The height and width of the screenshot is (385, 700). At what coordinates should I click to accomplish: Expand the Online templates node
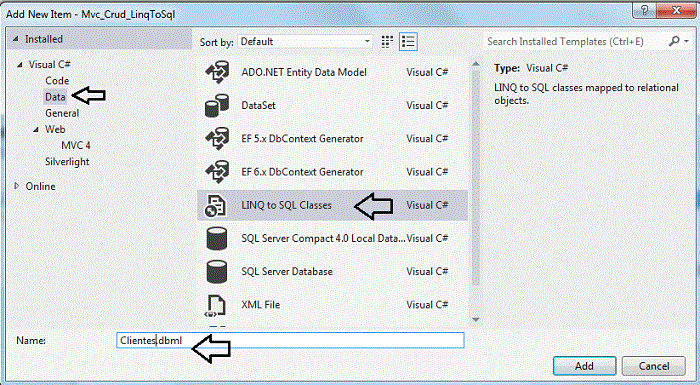tap(17, 186)
